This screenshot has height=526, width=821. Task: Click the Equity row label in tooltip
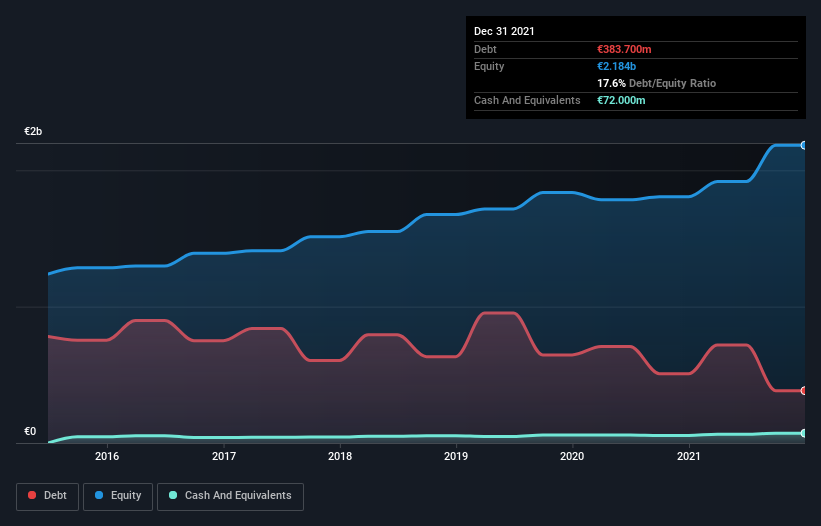[x=489, y=66]
